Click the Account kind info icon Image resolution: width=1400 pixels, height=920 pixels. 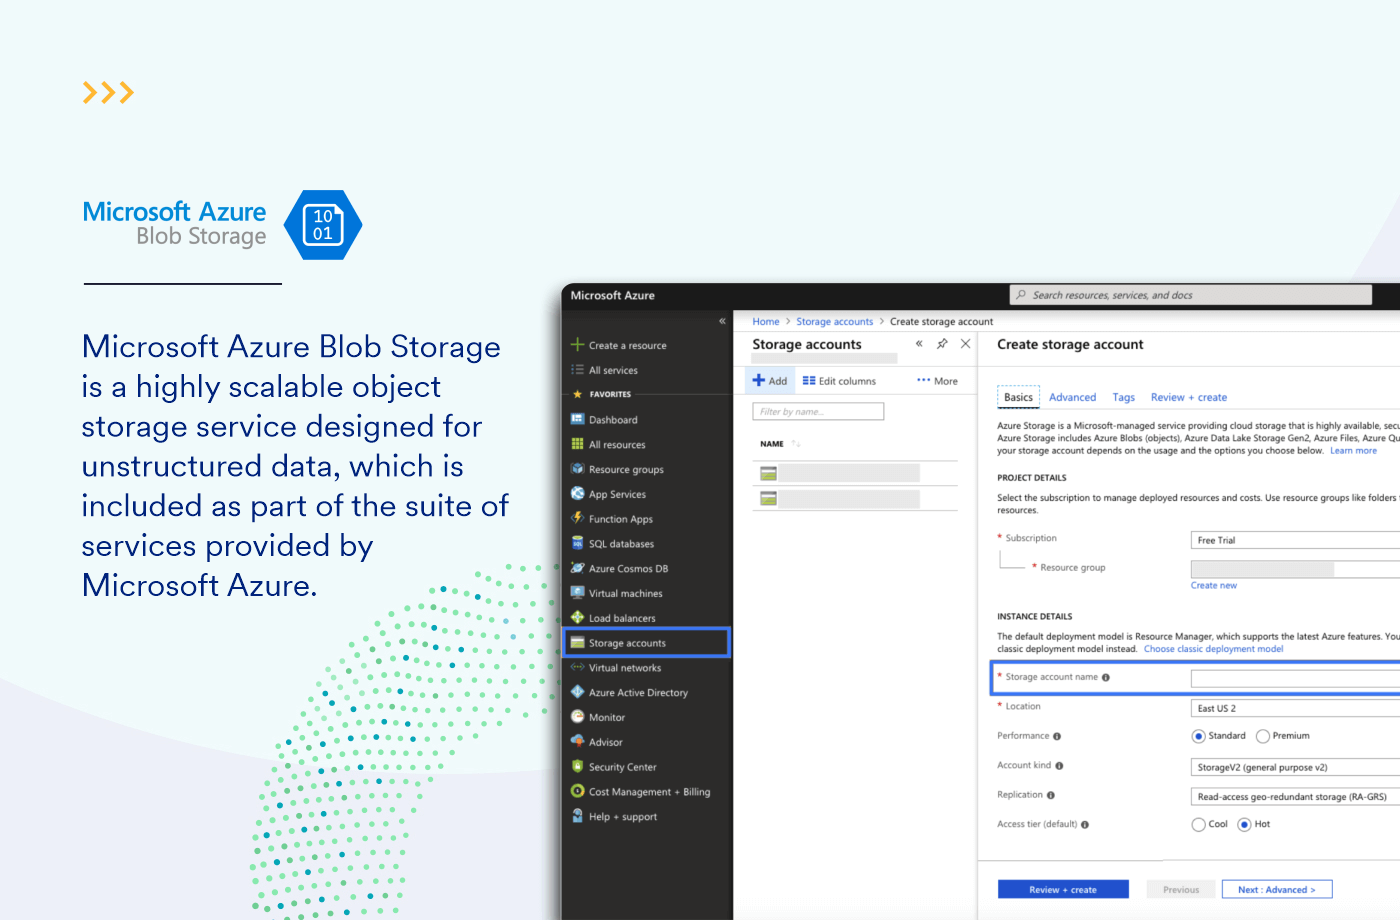pyautogui.click(x=1059, y=766)
